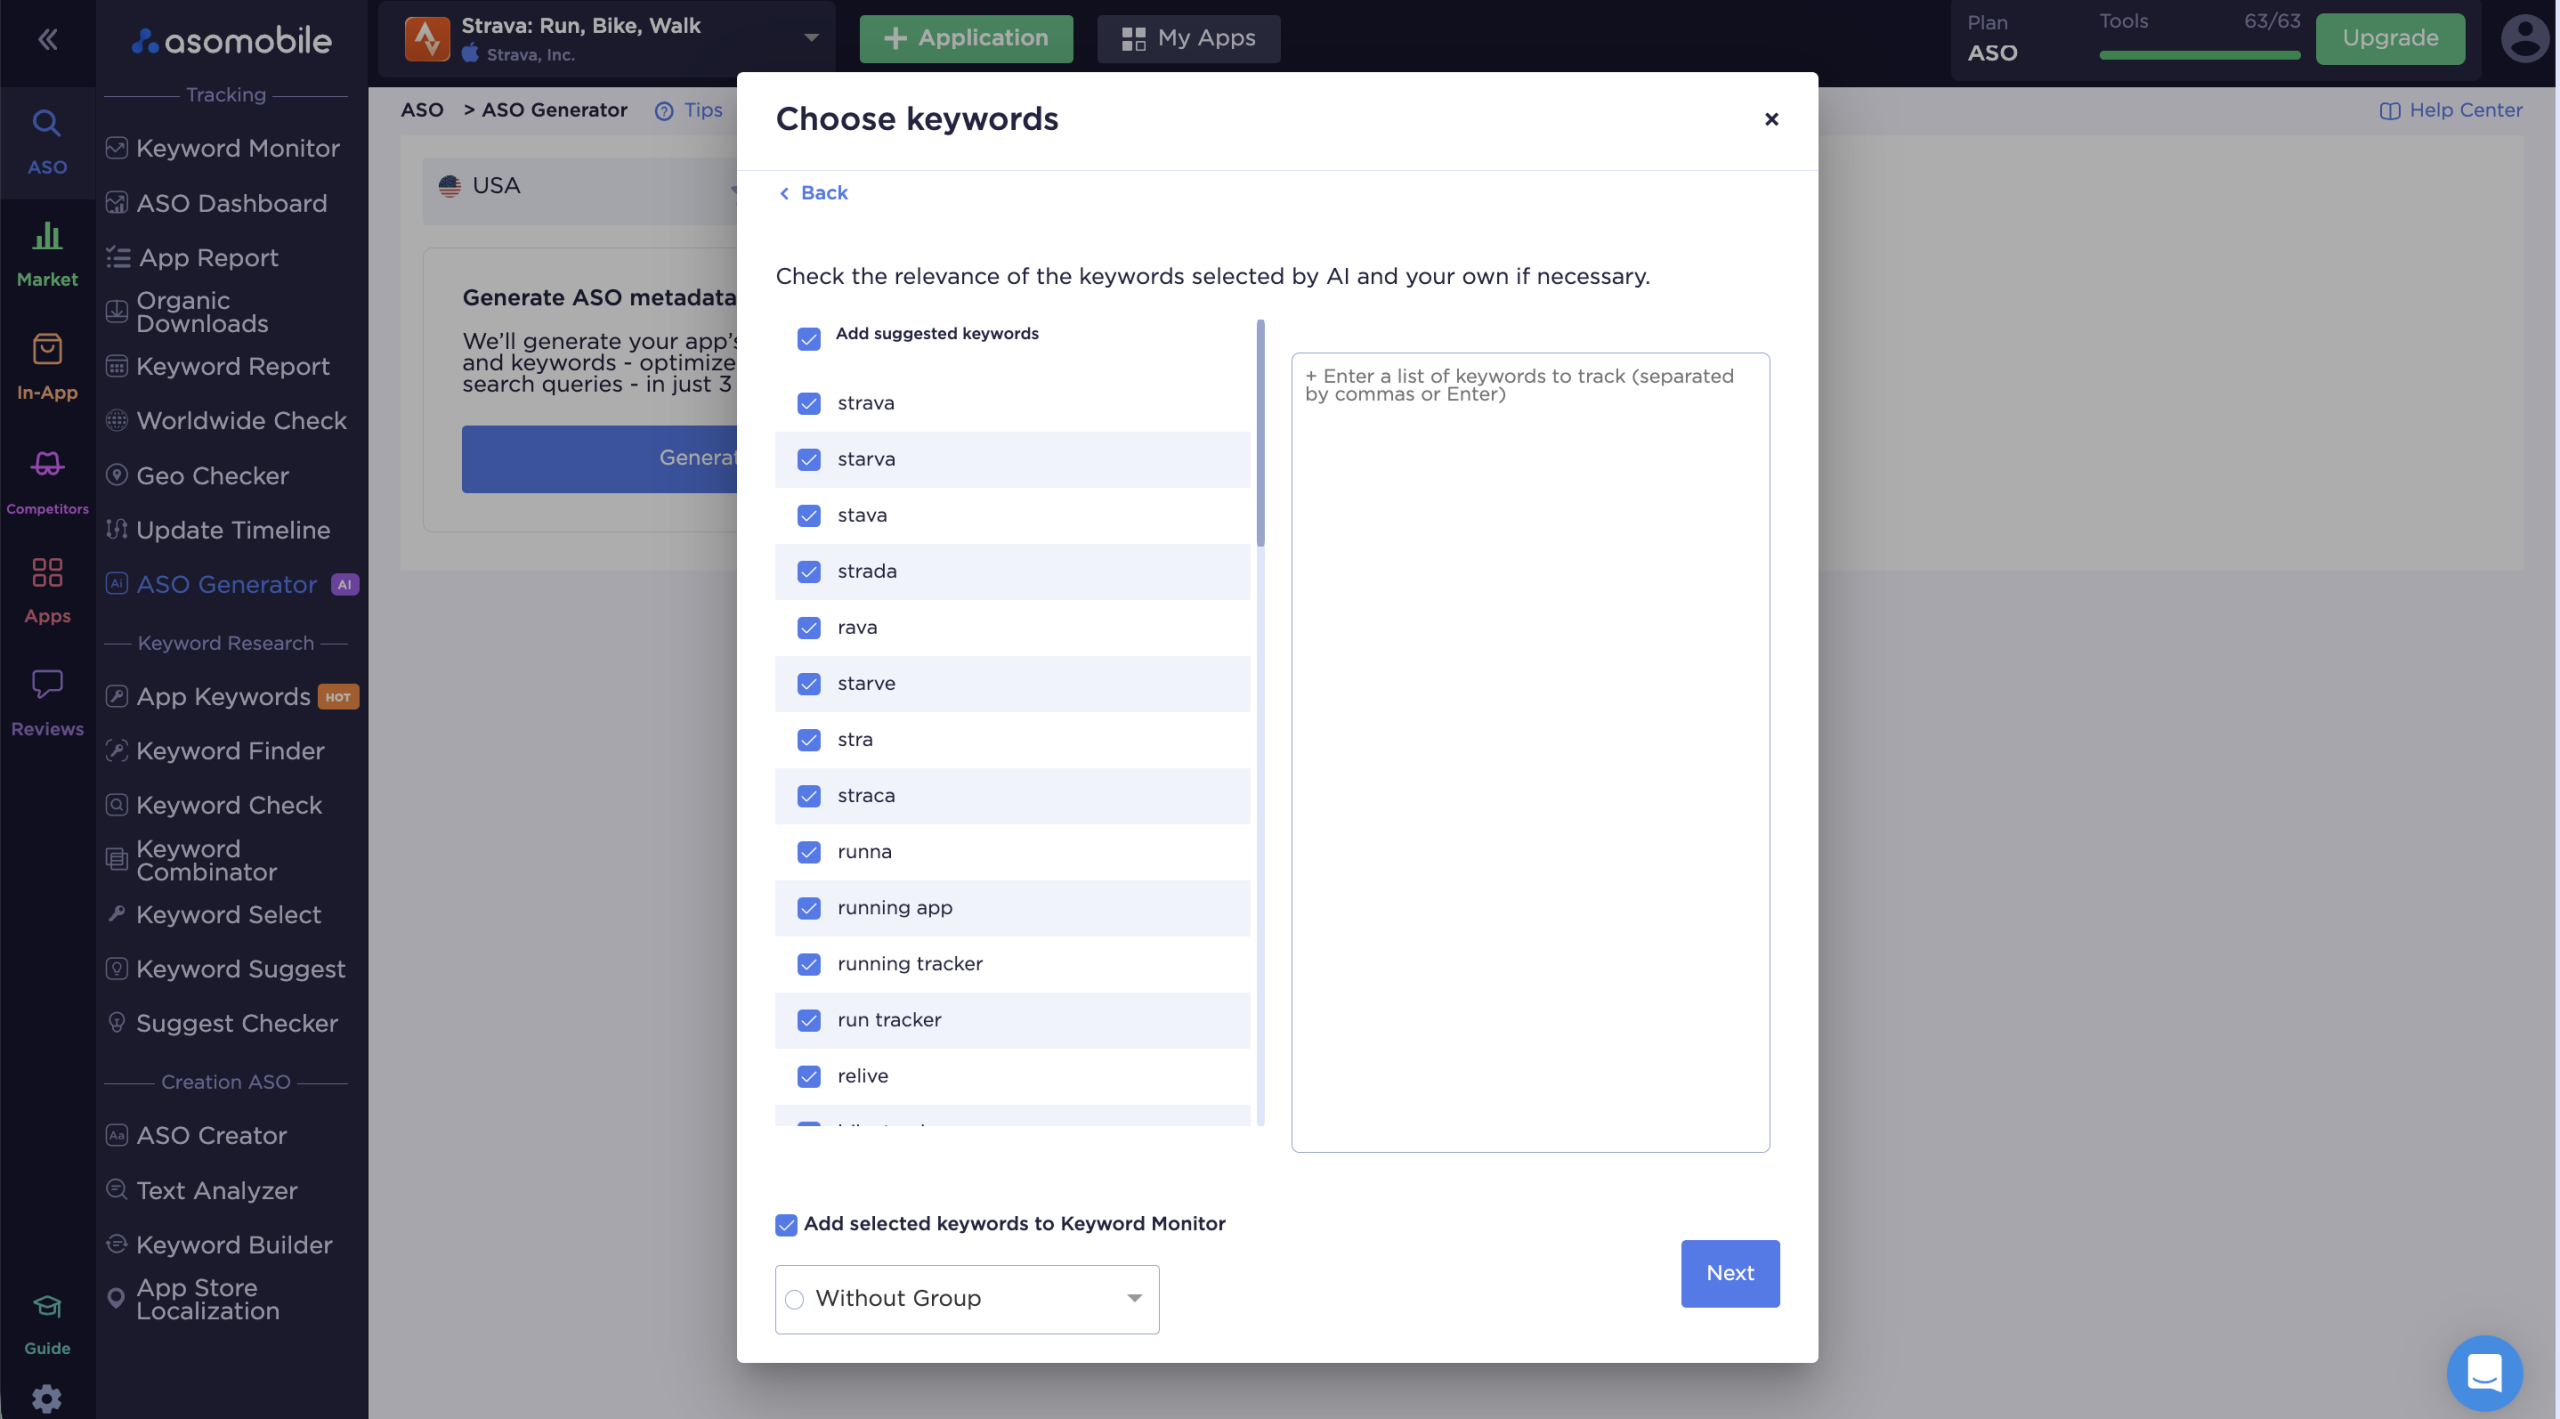The image size is (2560, 1419).
Task: Uncheck the relive keyword
Action: (x=809, y=1075)
